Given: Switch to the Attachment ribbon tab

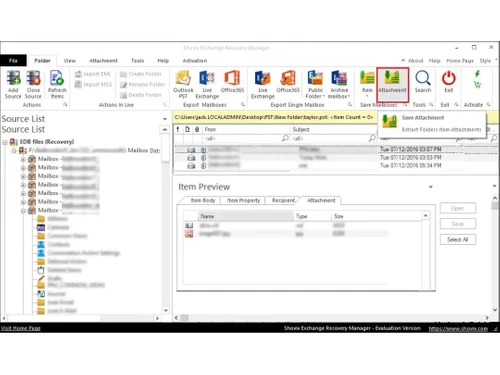Looking at the screenshot, I should pyautogui.click(x=103, y=61).
